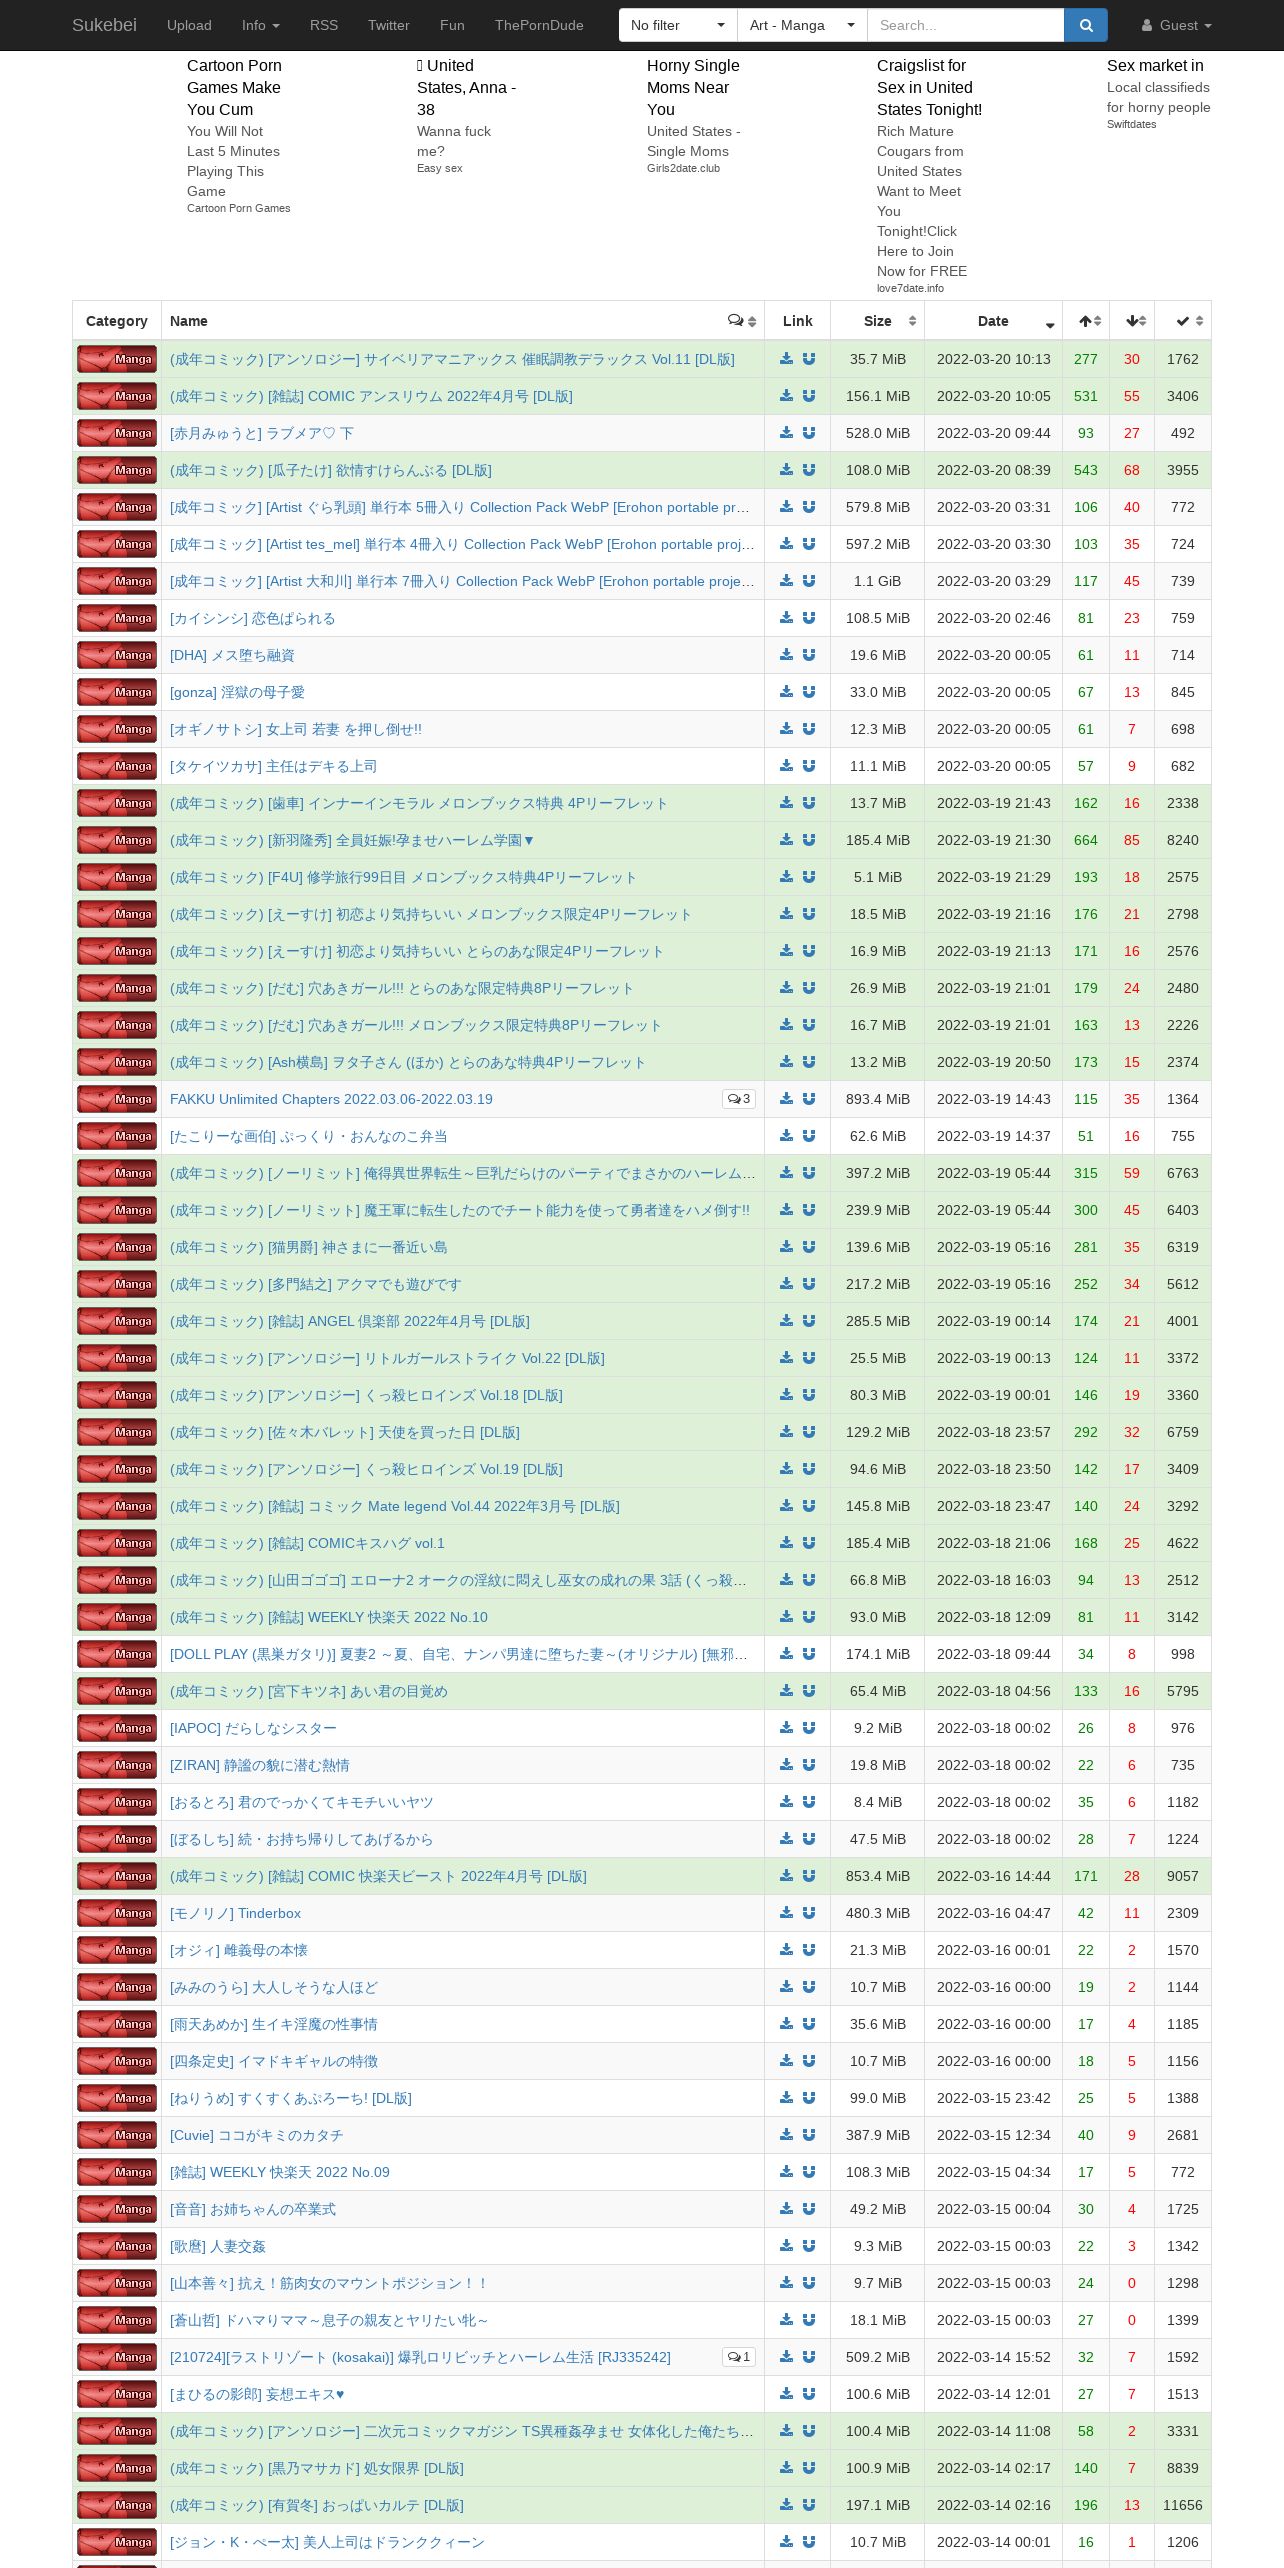Open the Info dropdown menu
Screen dimensions: 1284x2568
[260, 25]
